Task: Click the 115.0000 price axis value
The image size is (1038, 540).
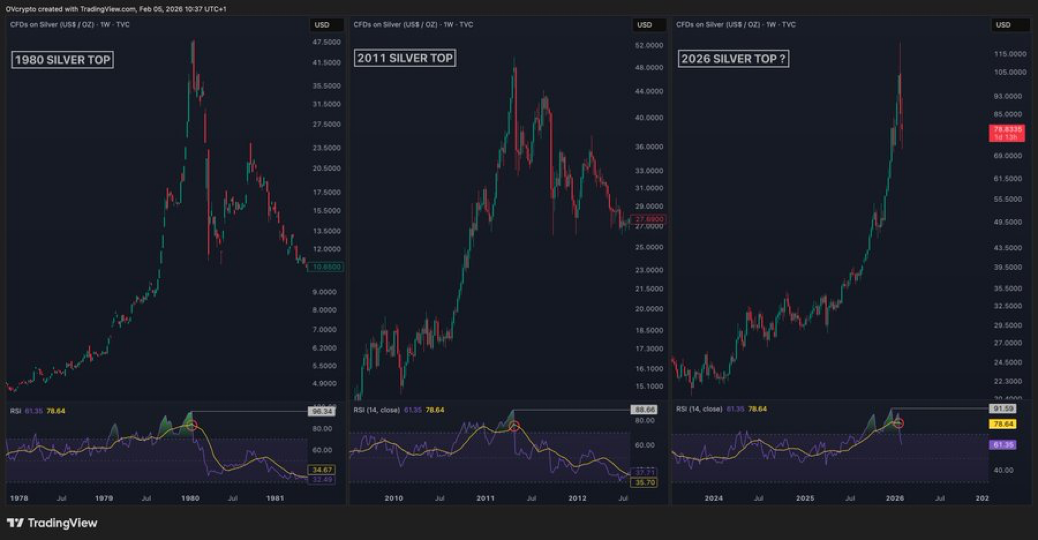Action: pos(1010,54)
